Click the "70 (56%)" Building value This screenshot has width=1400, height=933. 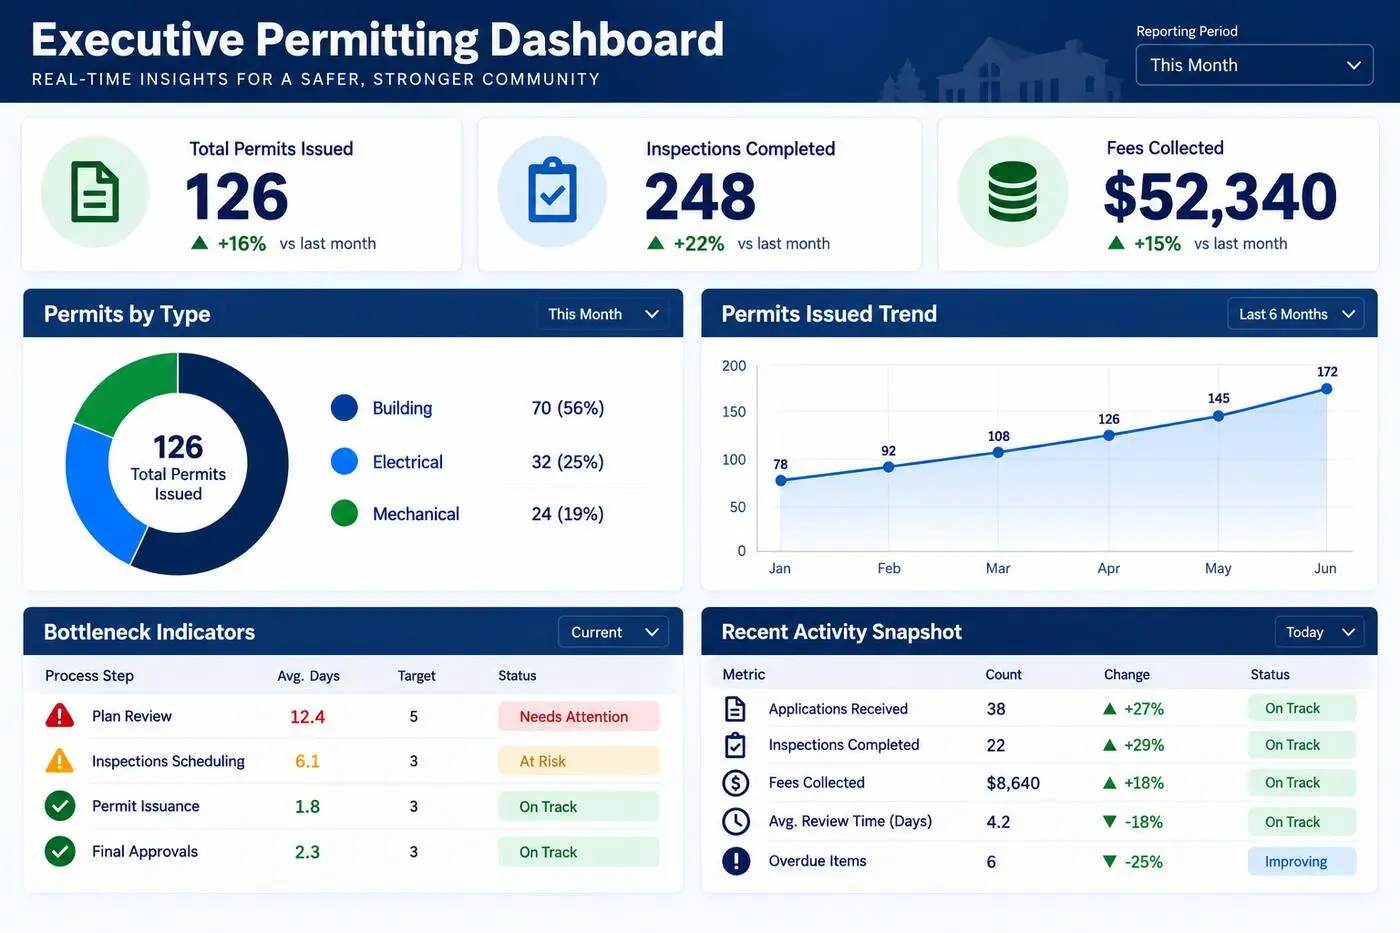(x=568, y=408)
